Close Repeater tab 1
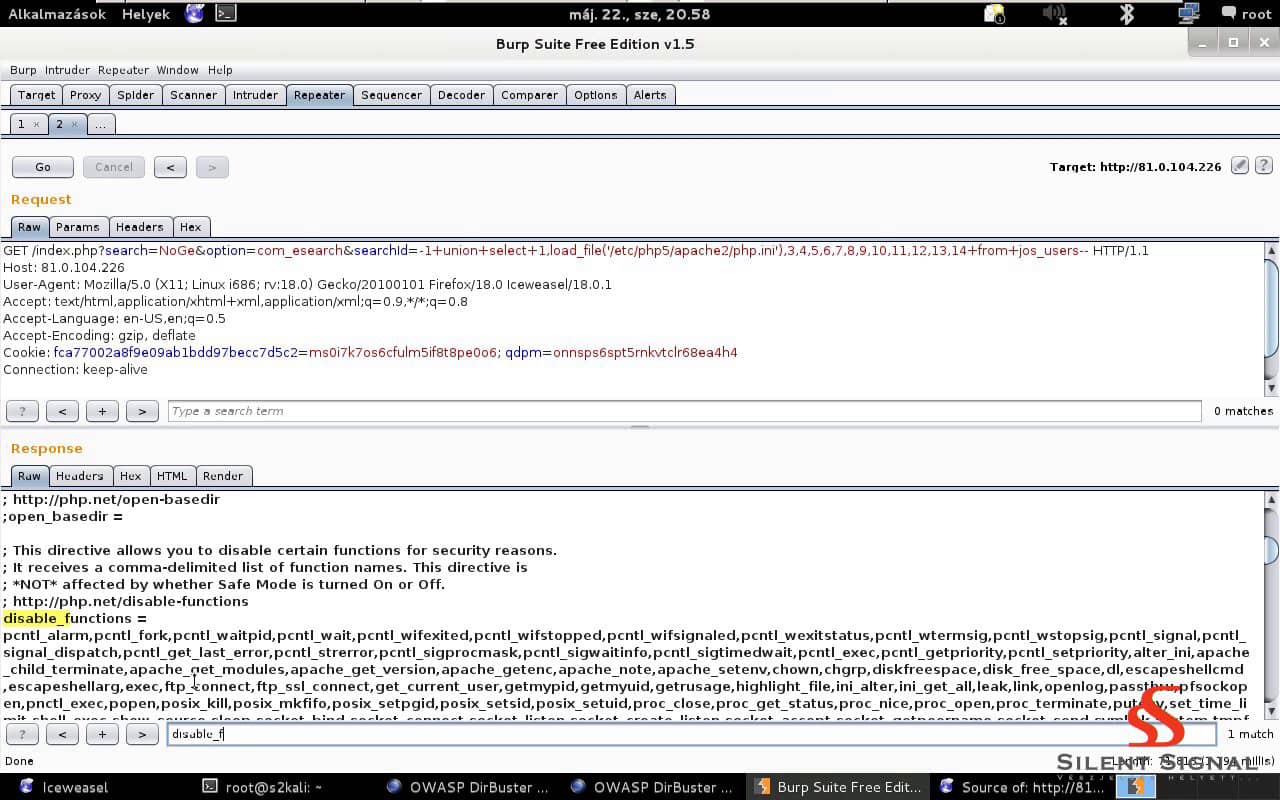 (36, 124)
